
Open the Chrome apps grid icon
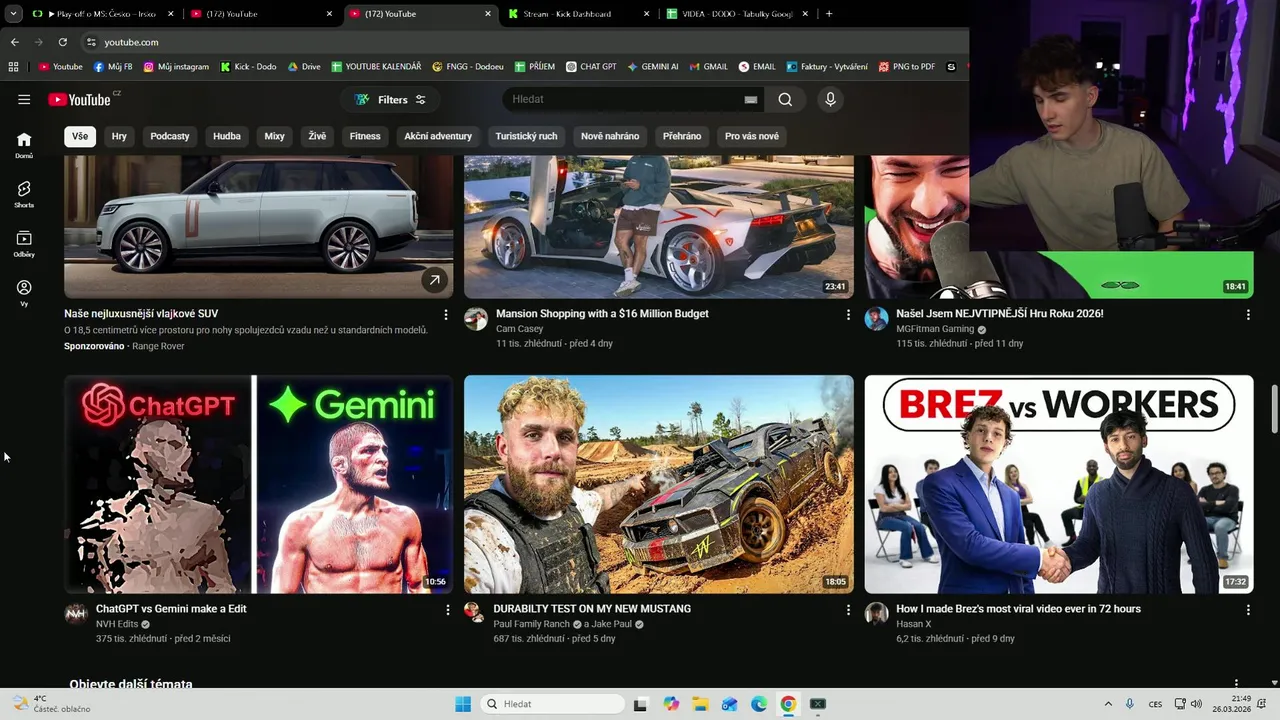13,67
